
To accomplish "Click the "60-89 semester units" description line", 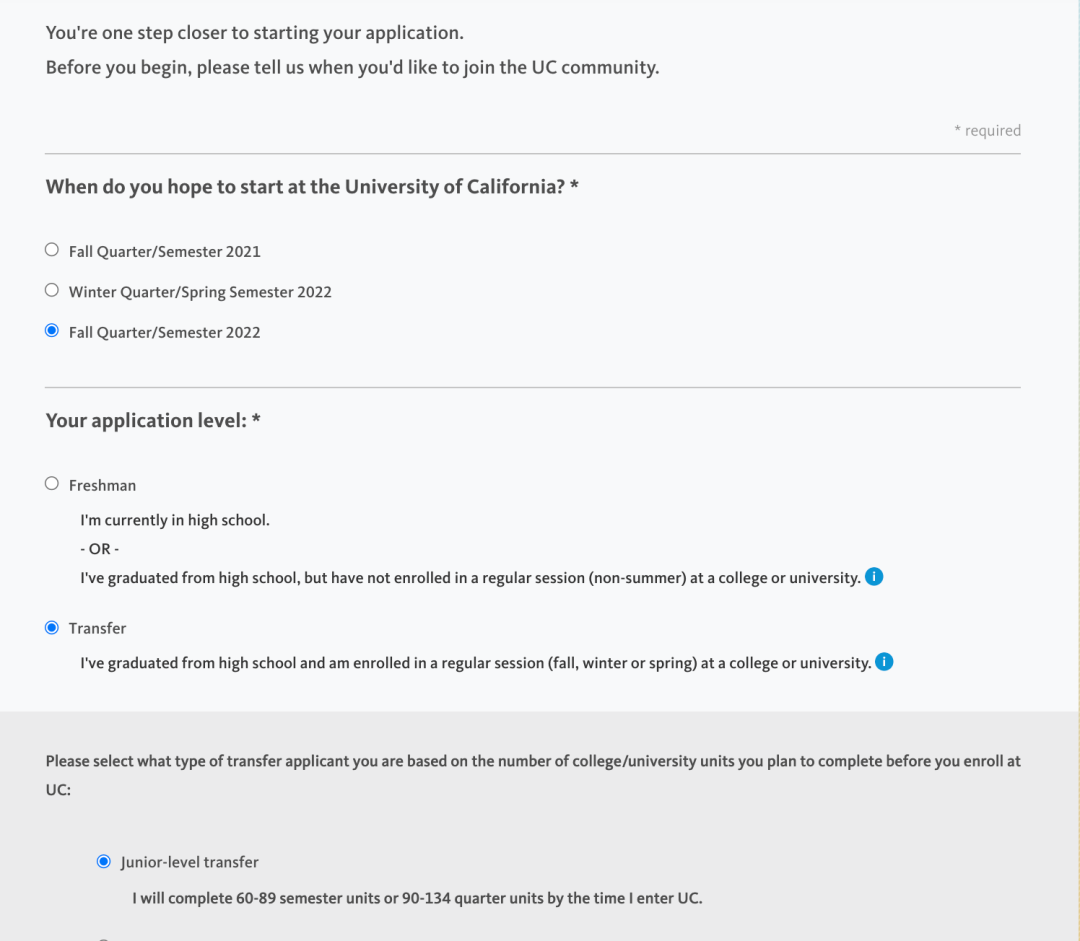I will 417,899.
